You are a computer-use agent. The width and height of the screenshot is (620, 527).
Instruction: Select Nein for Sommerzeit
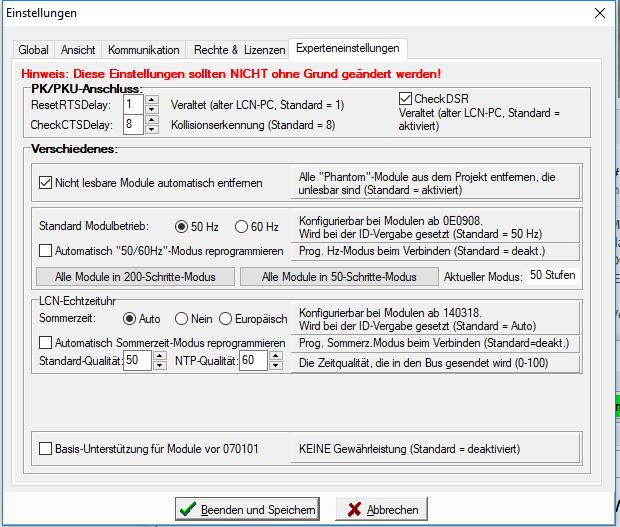(x=181, y=319)
